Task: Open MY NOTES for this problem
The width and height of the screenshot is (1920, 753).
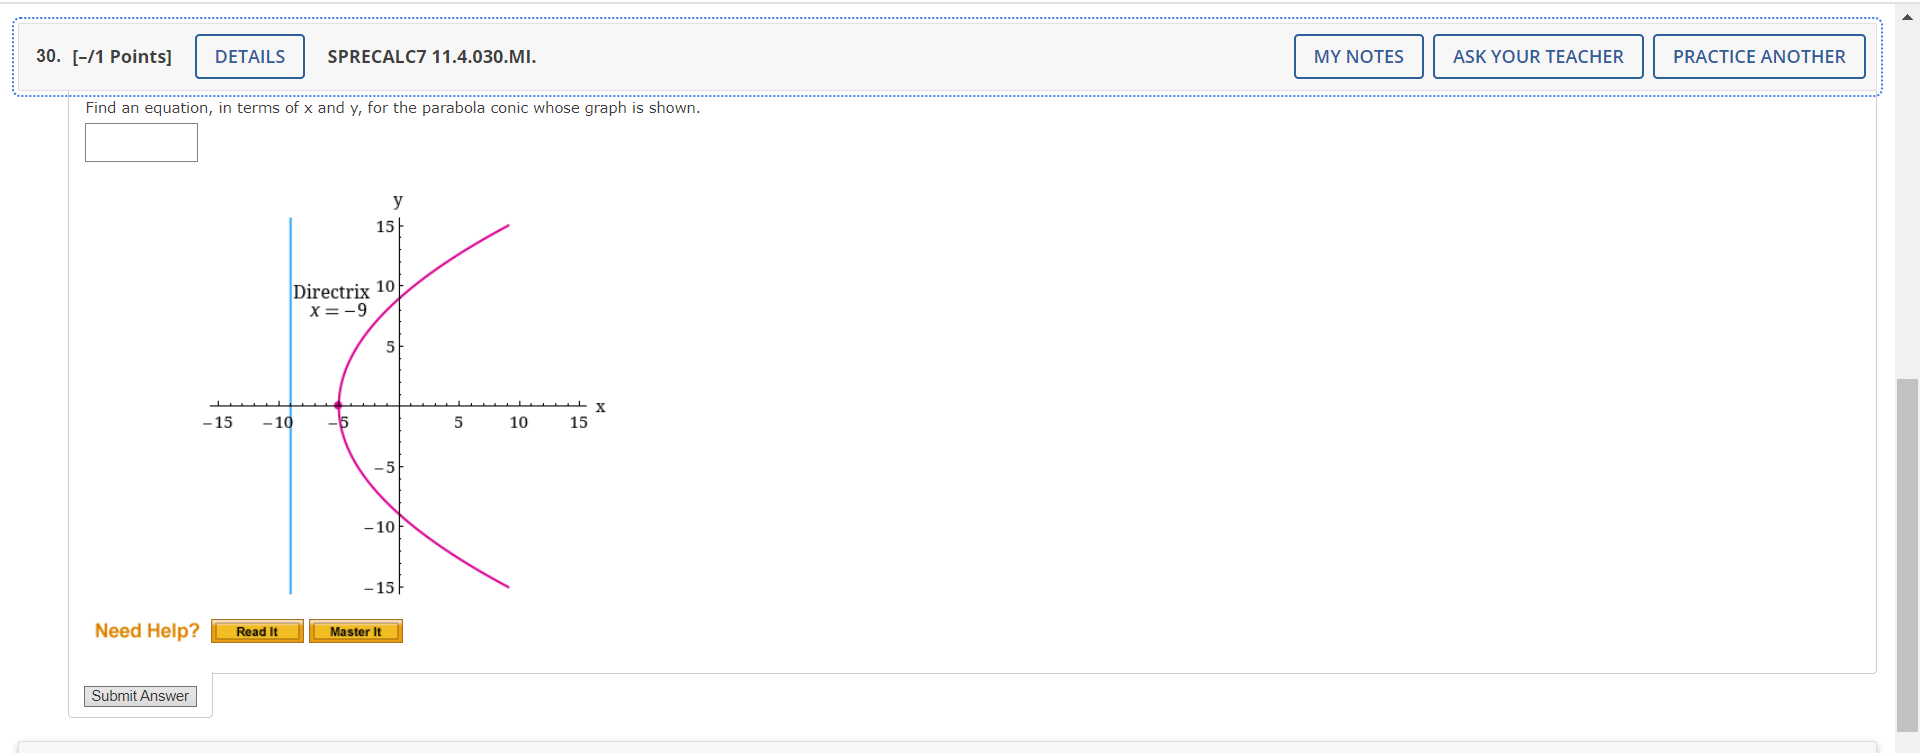Action: coord(1358,56)
